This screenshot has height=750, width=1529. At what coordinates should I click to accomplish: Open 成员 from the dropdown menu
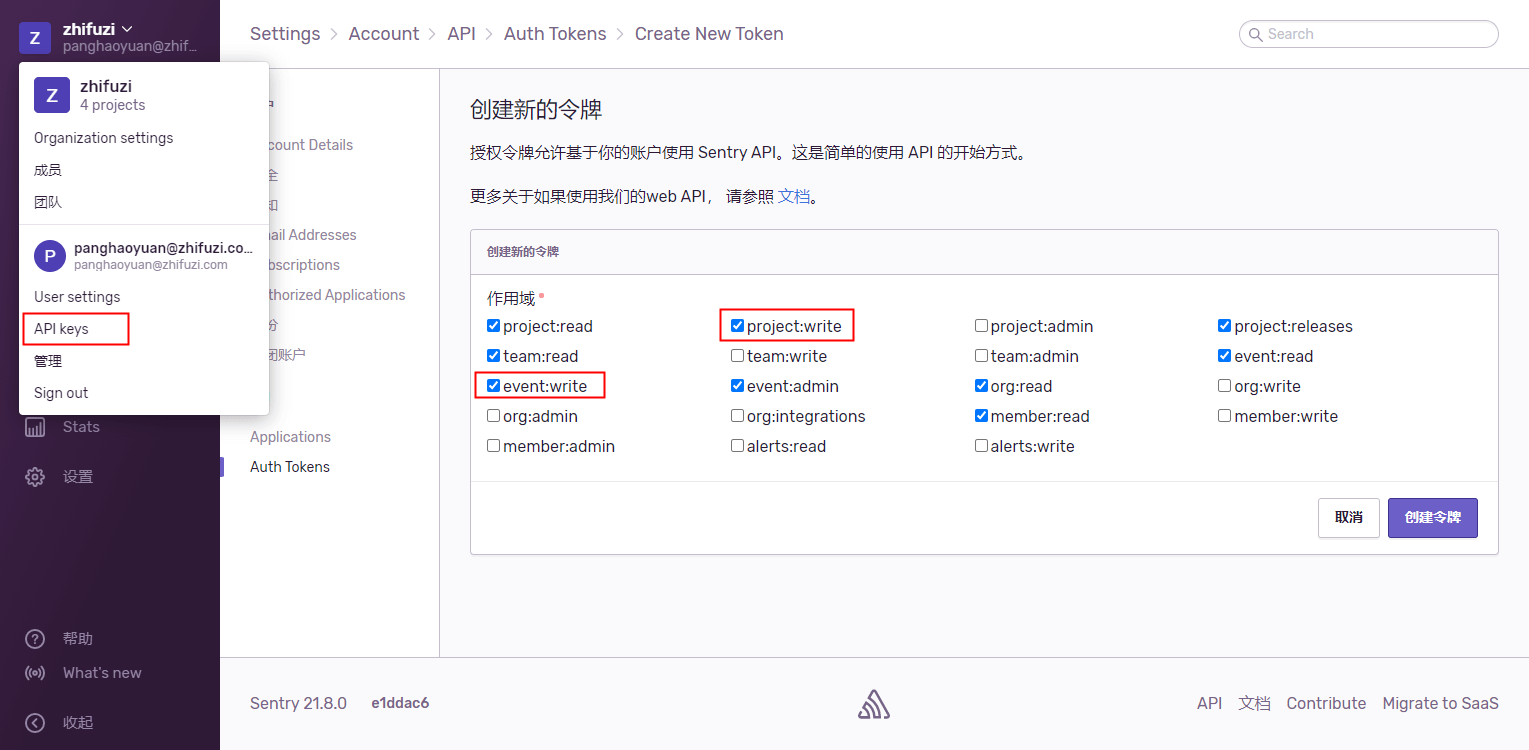click(x=48, y=170)
